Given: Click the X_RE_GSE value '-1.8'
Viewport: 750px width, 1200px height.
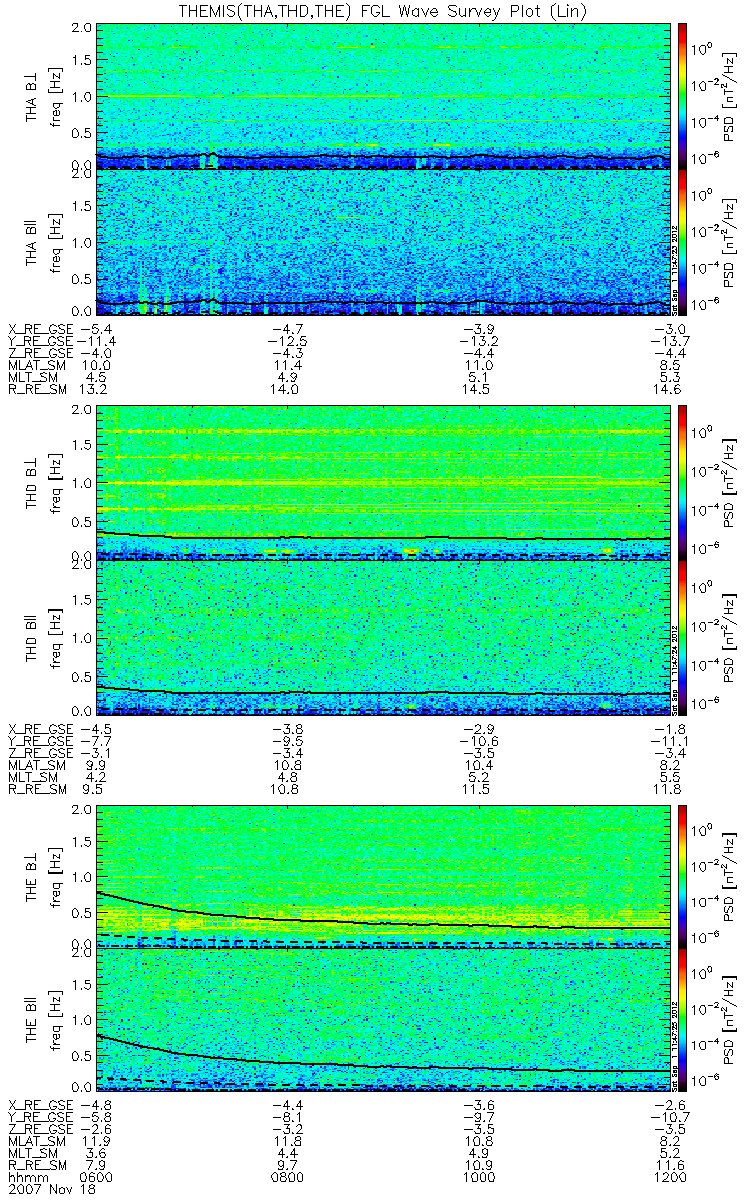Looking at the screenshot, I should pos(670,728).
